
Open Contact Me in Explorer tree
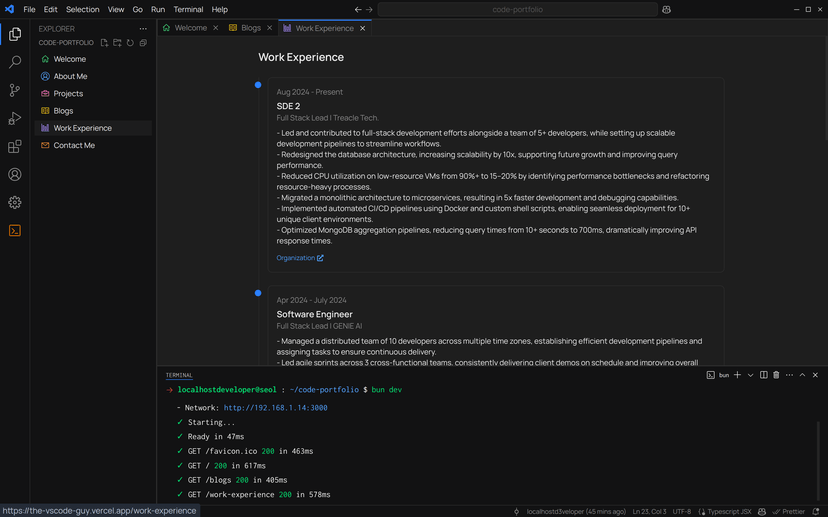coord(93,145)
